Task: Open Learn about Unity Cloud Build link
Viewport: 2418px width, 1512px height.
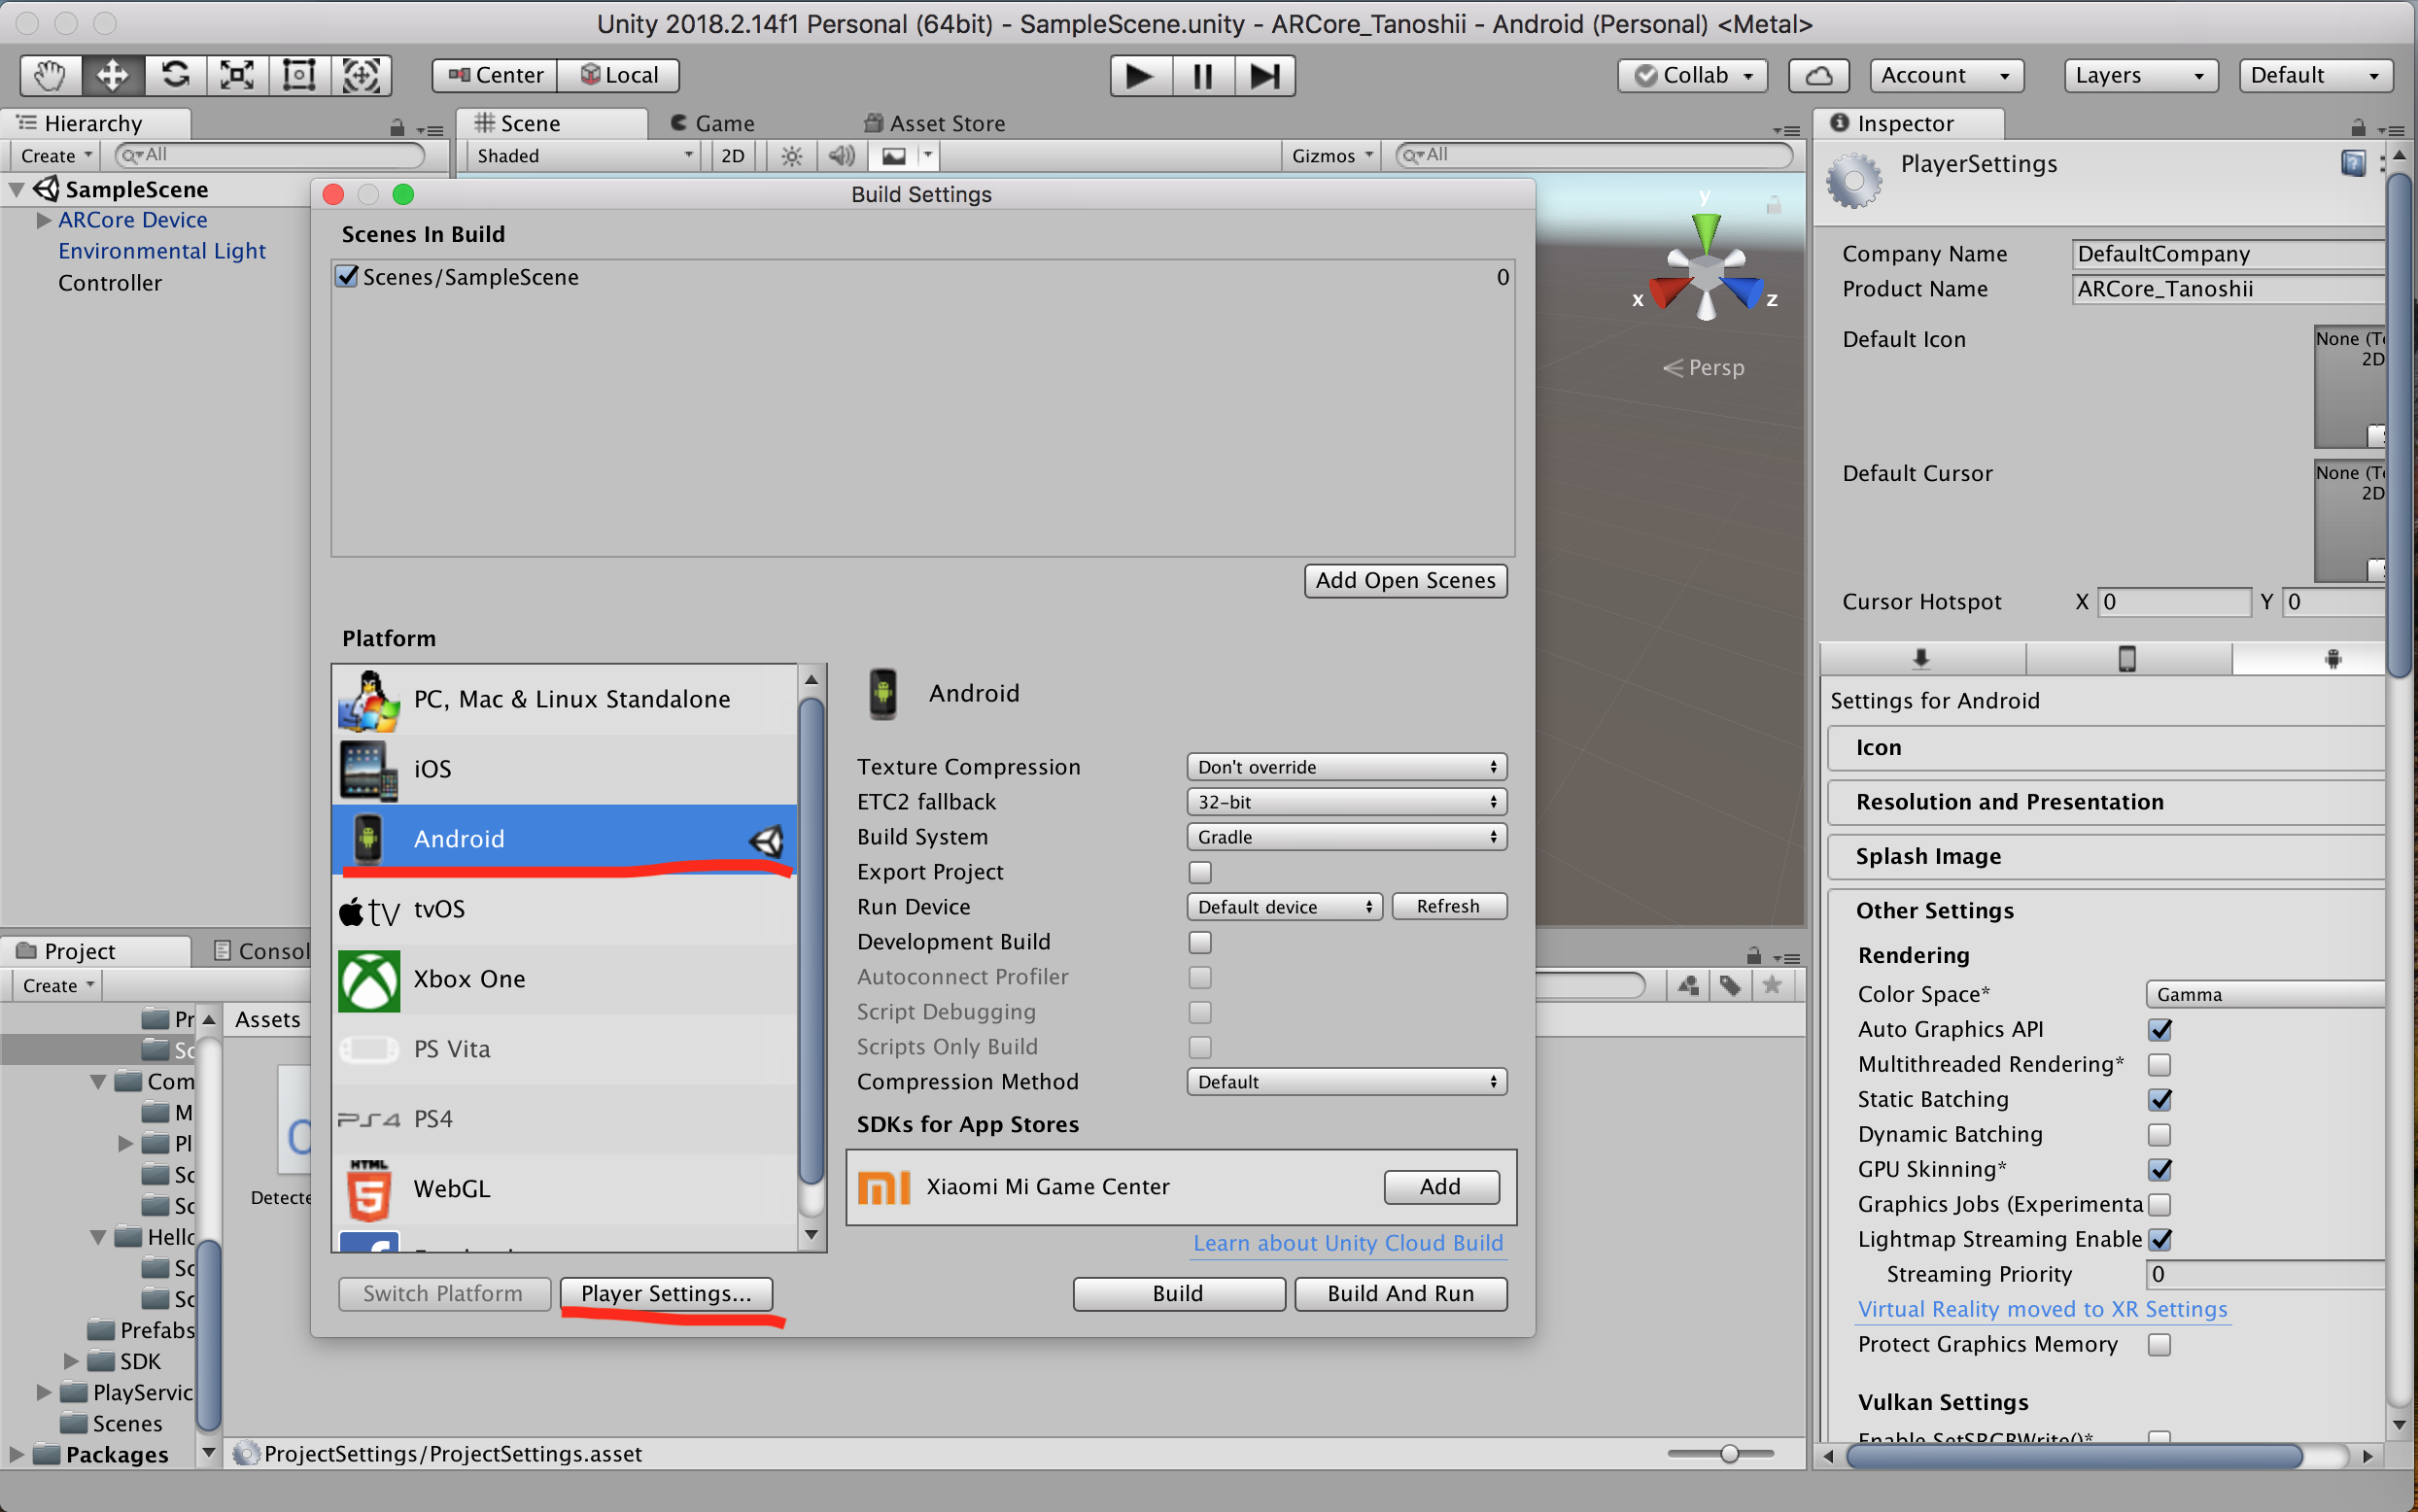Action: [x=1347, y=1242]
